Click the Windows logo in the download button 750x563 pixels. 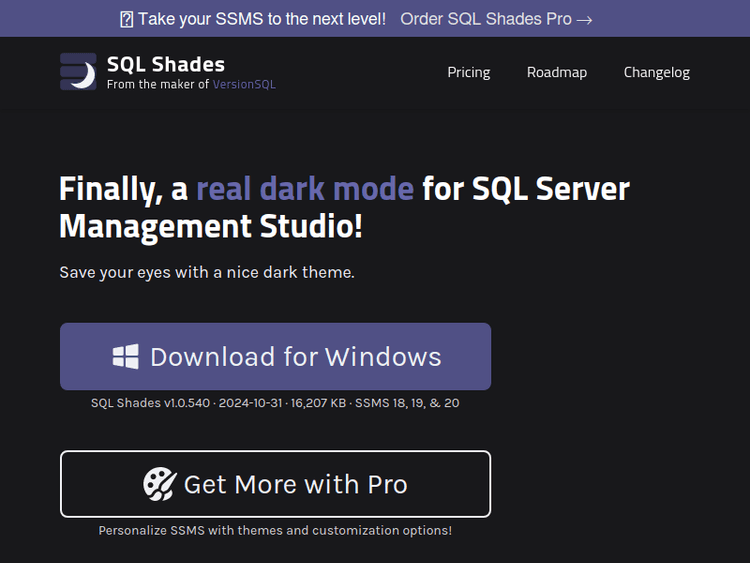(126, 356)
